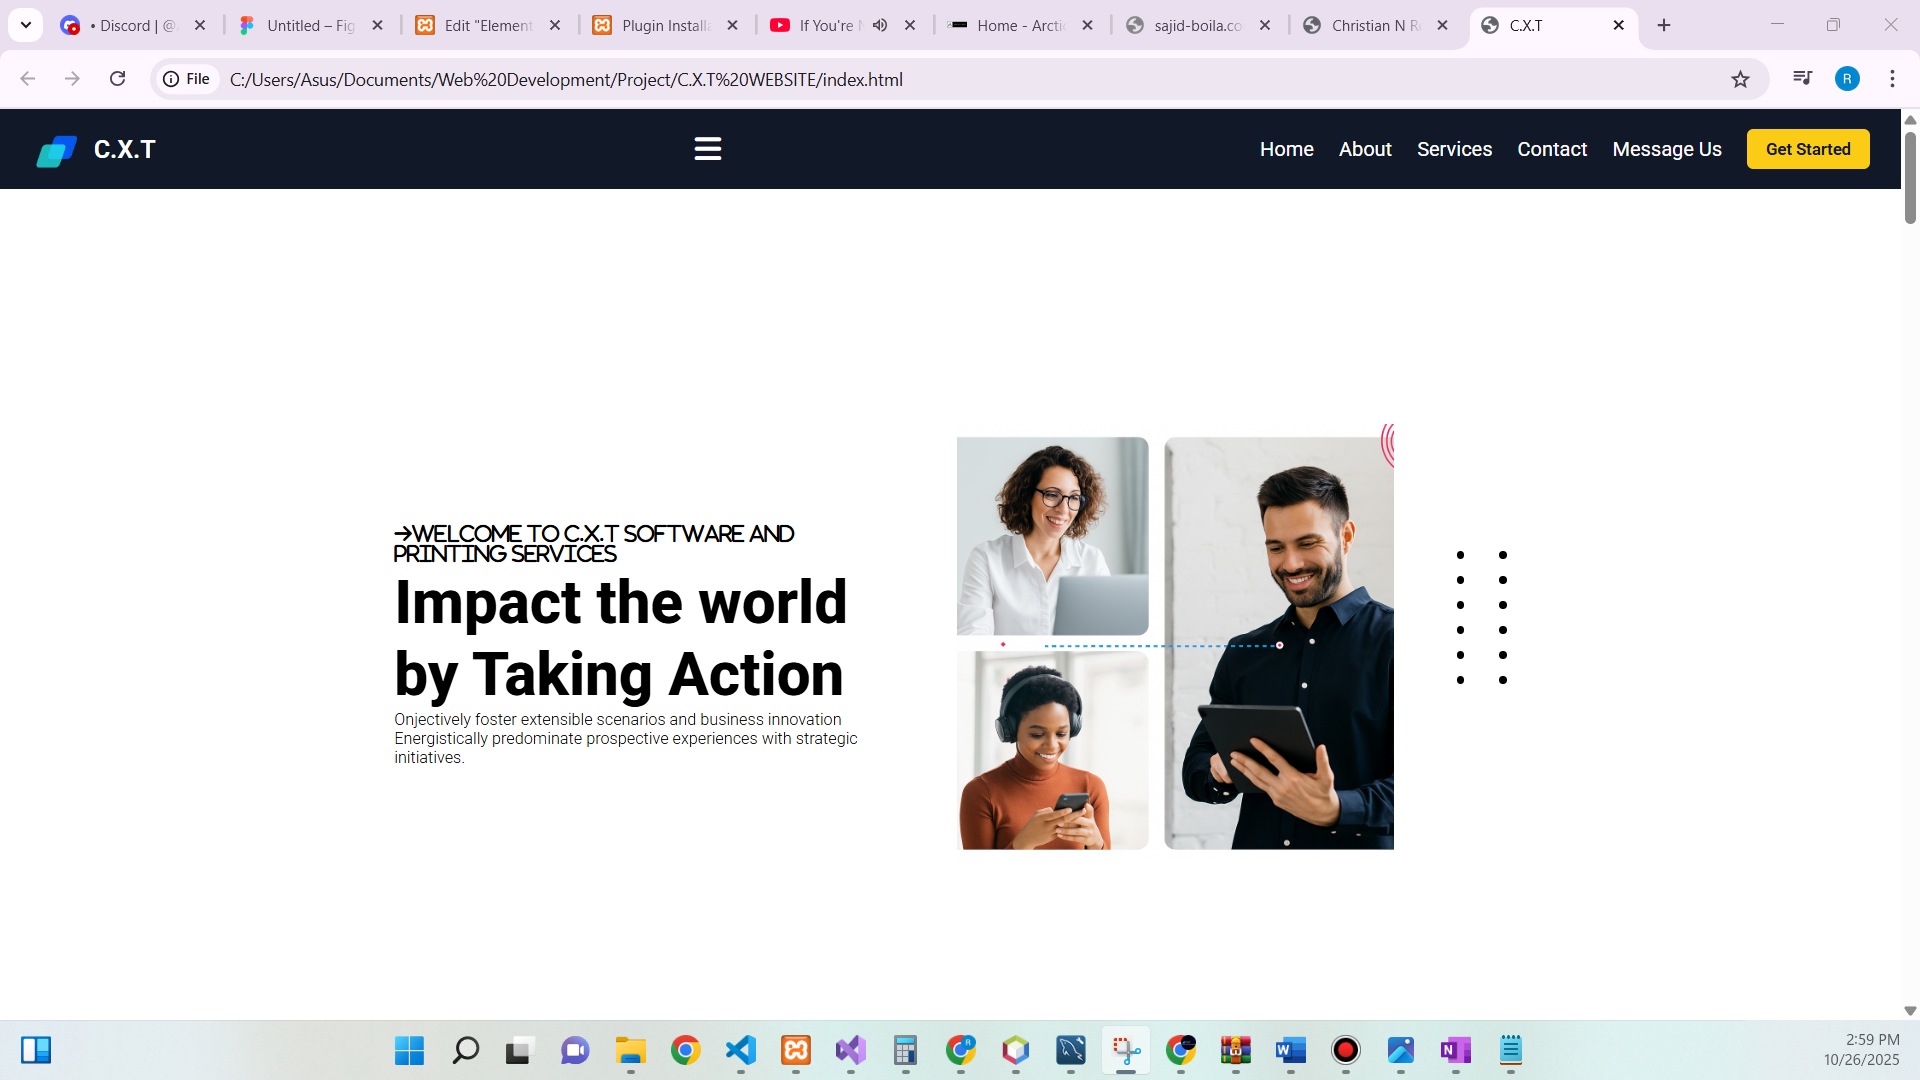1920x1080 pixels.
Task: Open the clock and date in taskbar
Action: coord(1861,1050)
